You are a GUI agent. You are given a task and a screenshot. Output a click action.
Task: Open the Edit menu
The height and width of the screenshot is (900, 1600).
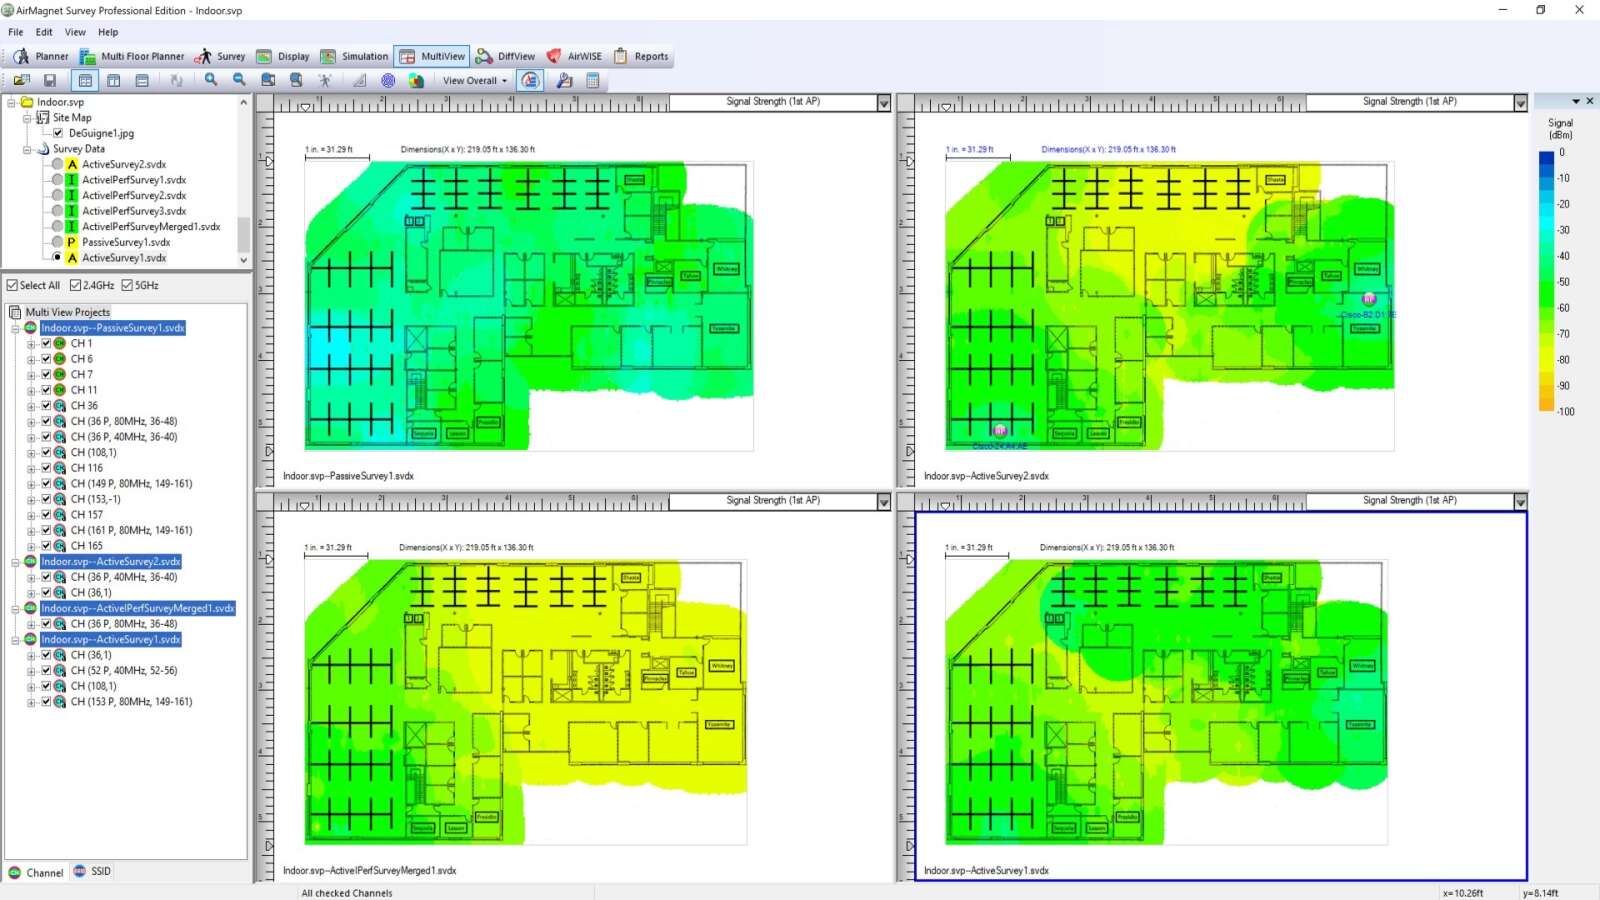coord(44,32)
